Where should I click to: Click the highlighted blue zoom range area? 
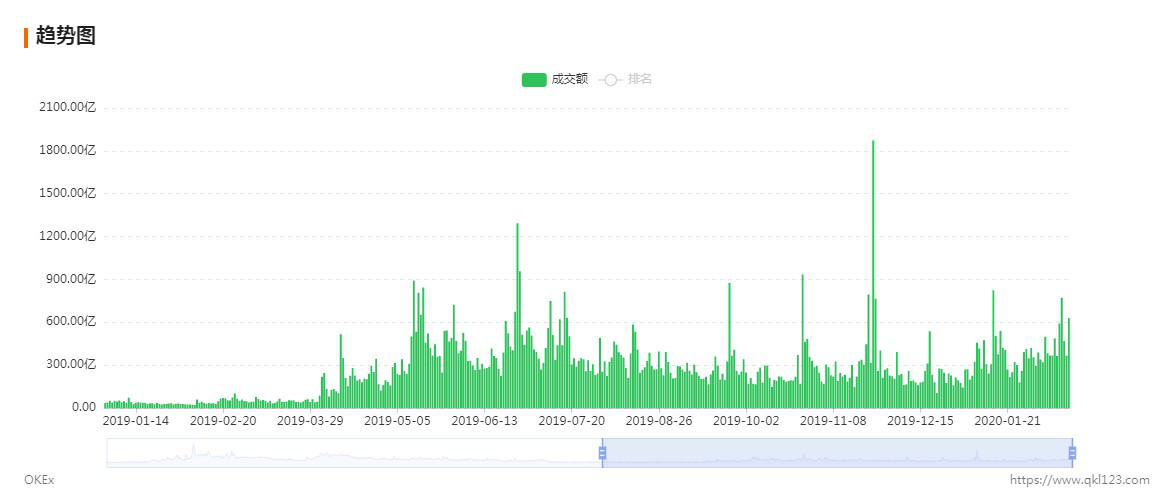[x=837, y=453]
